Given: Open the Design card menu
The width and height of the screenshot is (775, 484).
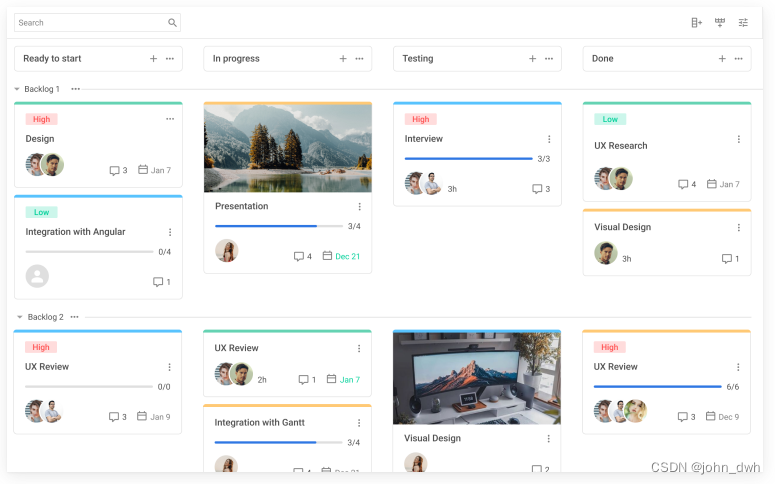Looking at the screenshot, I should (x=170, y=119).
